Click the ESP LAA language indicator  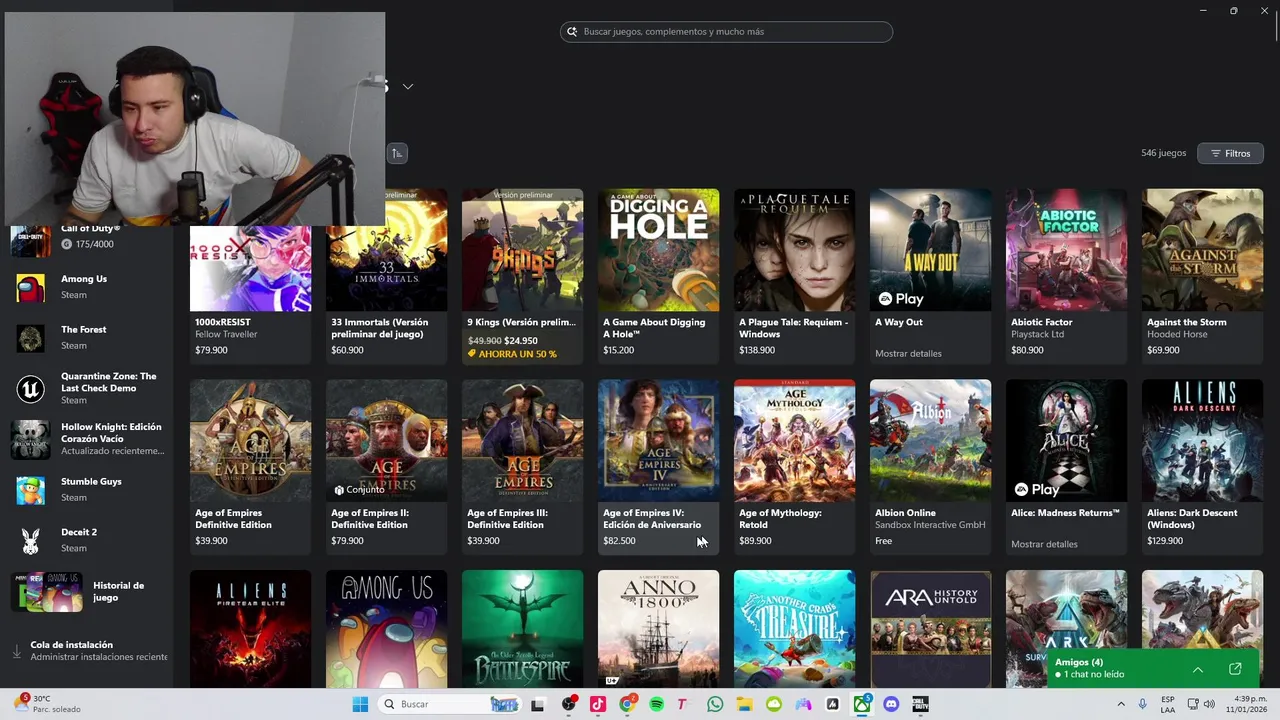[1168, 704]
